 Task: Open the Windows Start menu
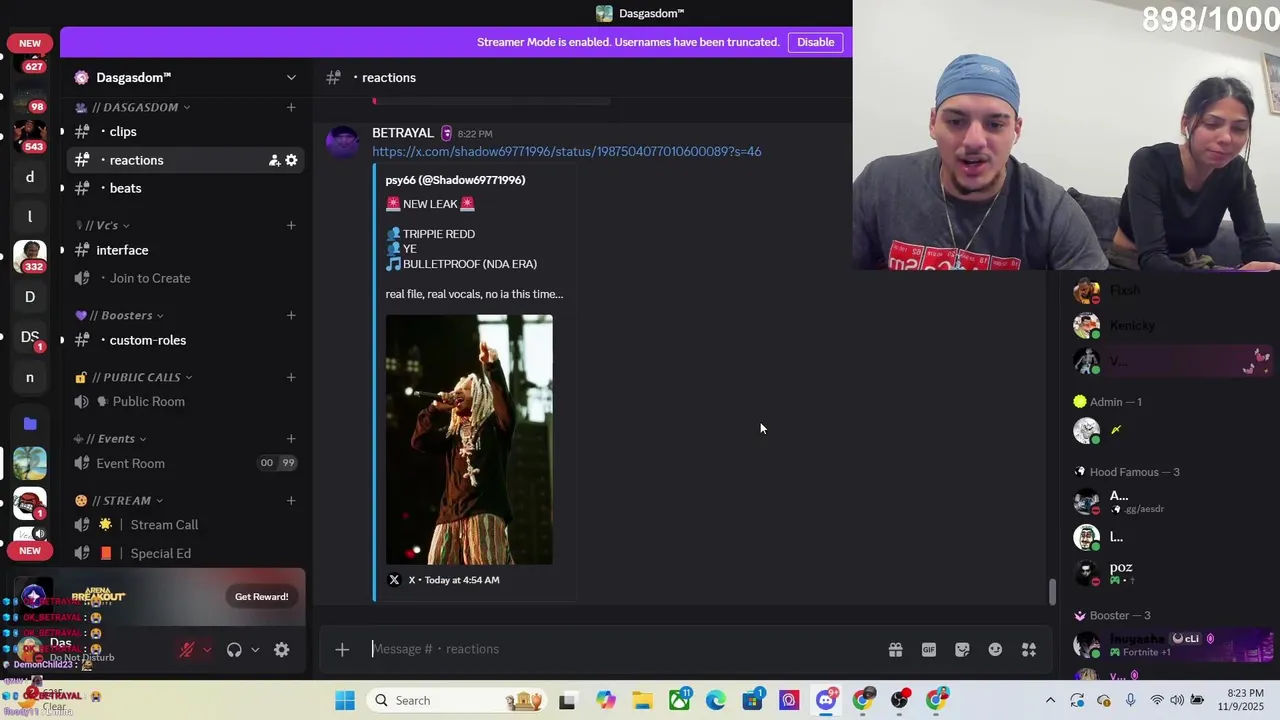[345, 700]
